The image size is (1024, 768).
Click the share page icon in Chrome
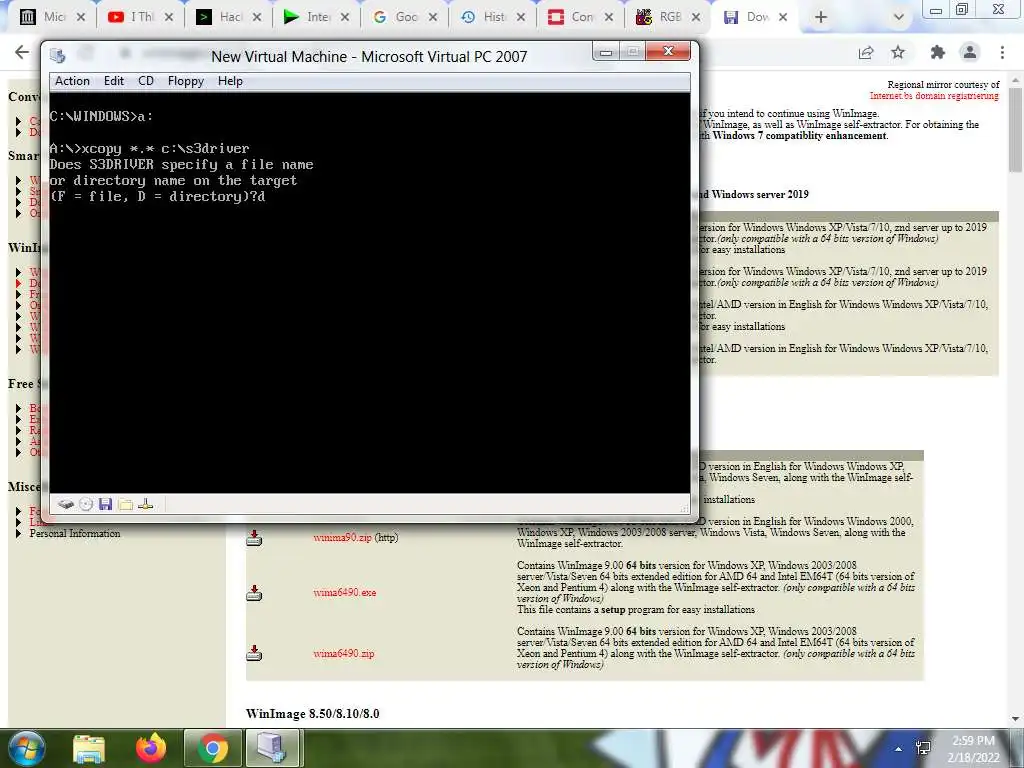click(x=866, y=52)
